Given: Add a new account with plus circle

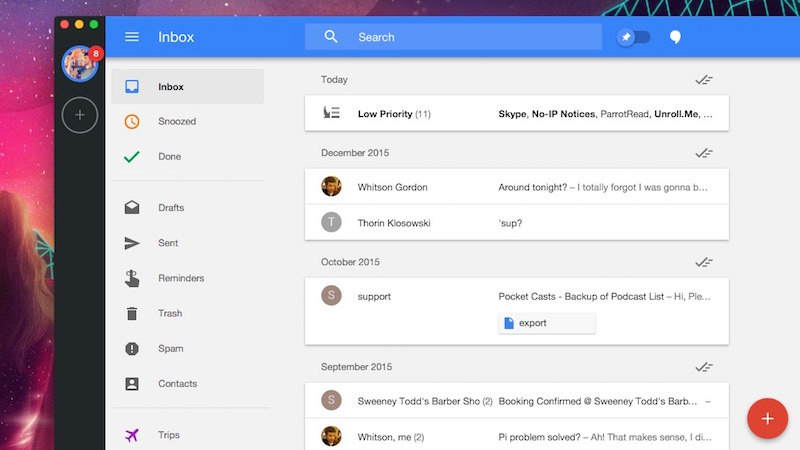Looking at the screenshot, I should click(80, 115).
